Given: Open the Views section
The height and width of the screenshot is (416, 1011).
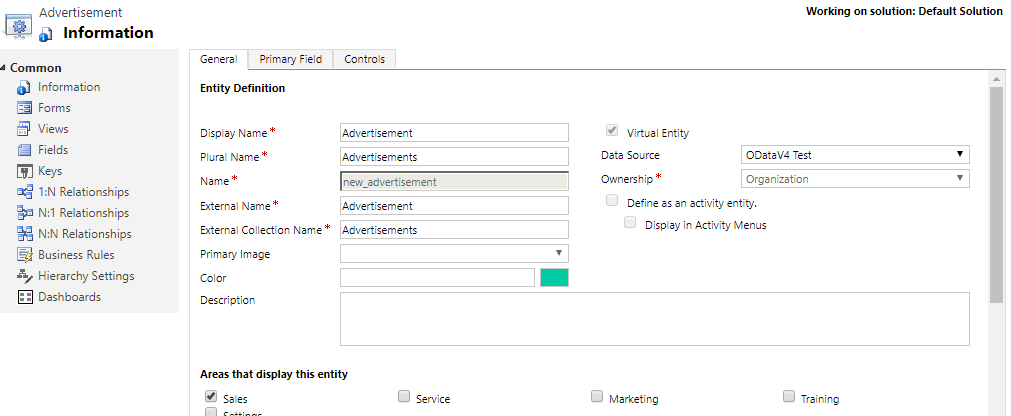Looking at the screenshot, I should click(x=53, y=129).
